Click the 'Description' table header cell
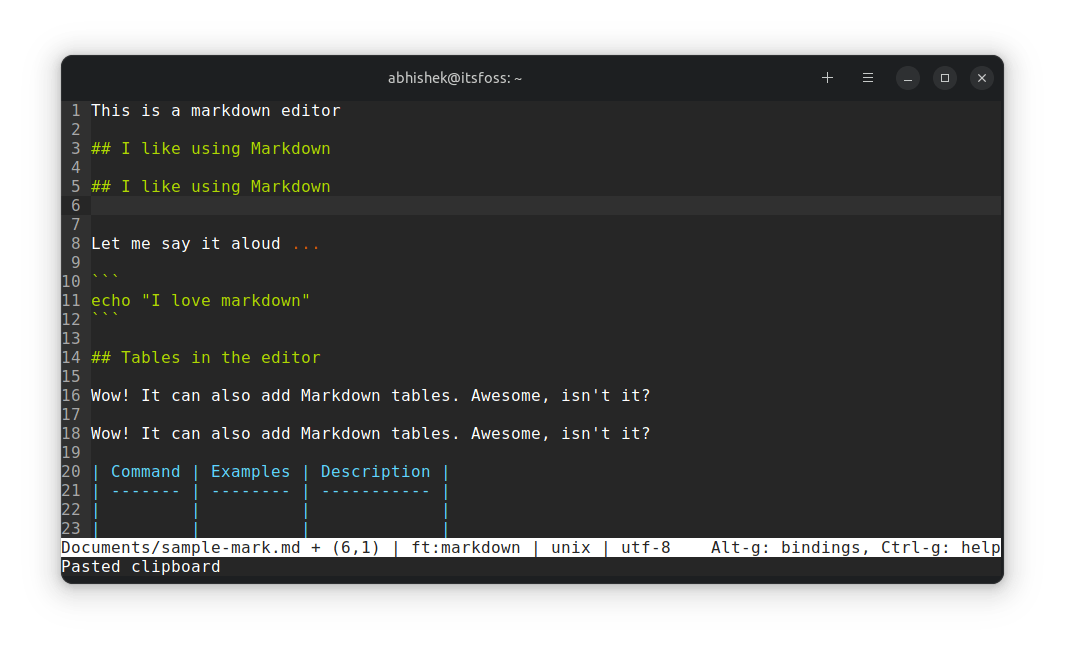 click(375, 472)
